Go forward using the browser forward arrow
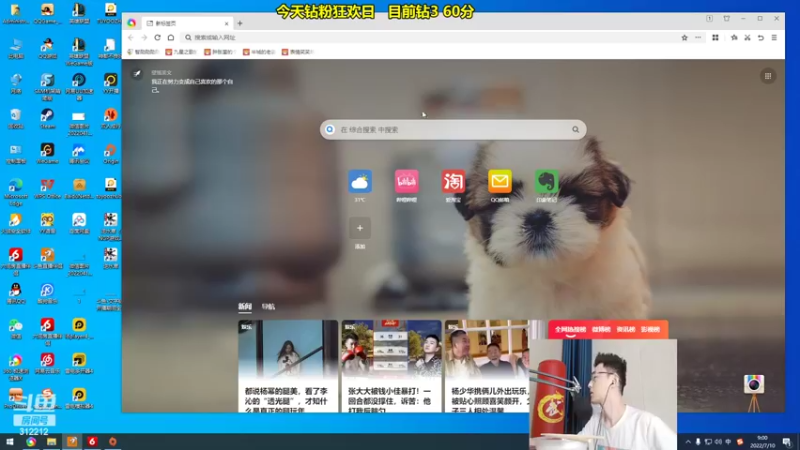This screenshot has height=450, width=800. 144,37
